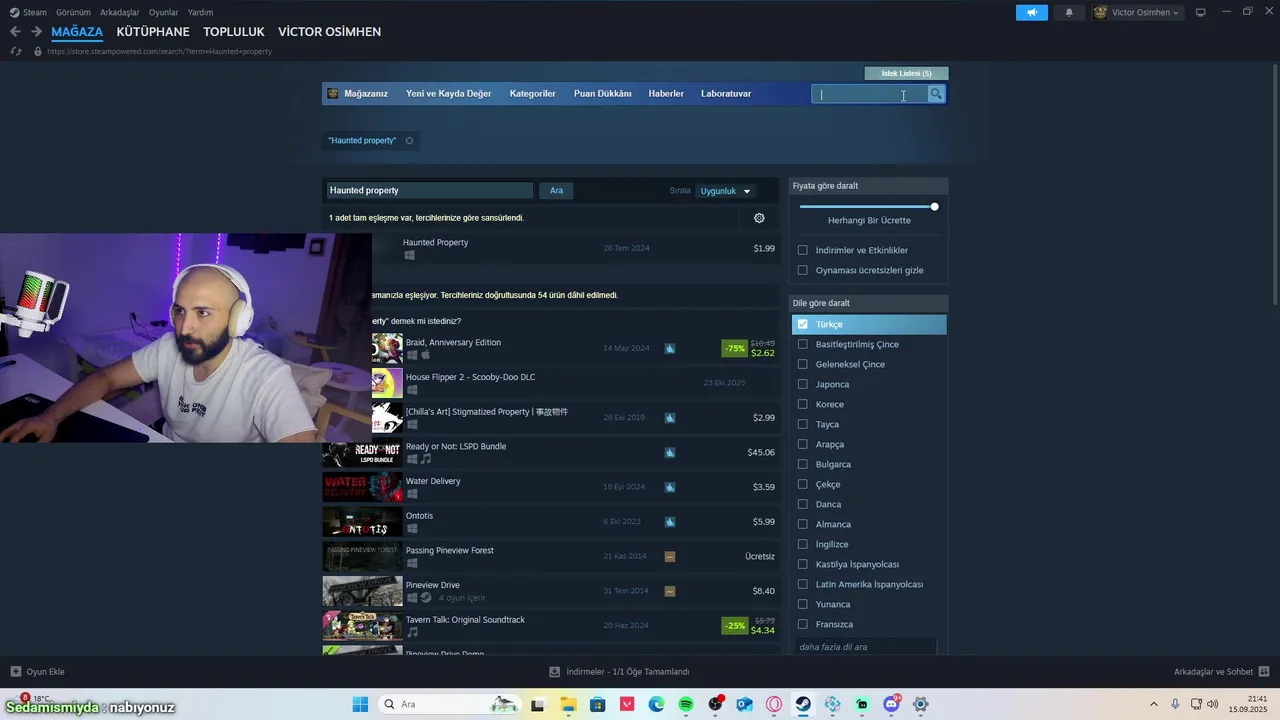Open the Puan Dükkânı link
Screen dimensions: 1280x720
click(602, 94)
